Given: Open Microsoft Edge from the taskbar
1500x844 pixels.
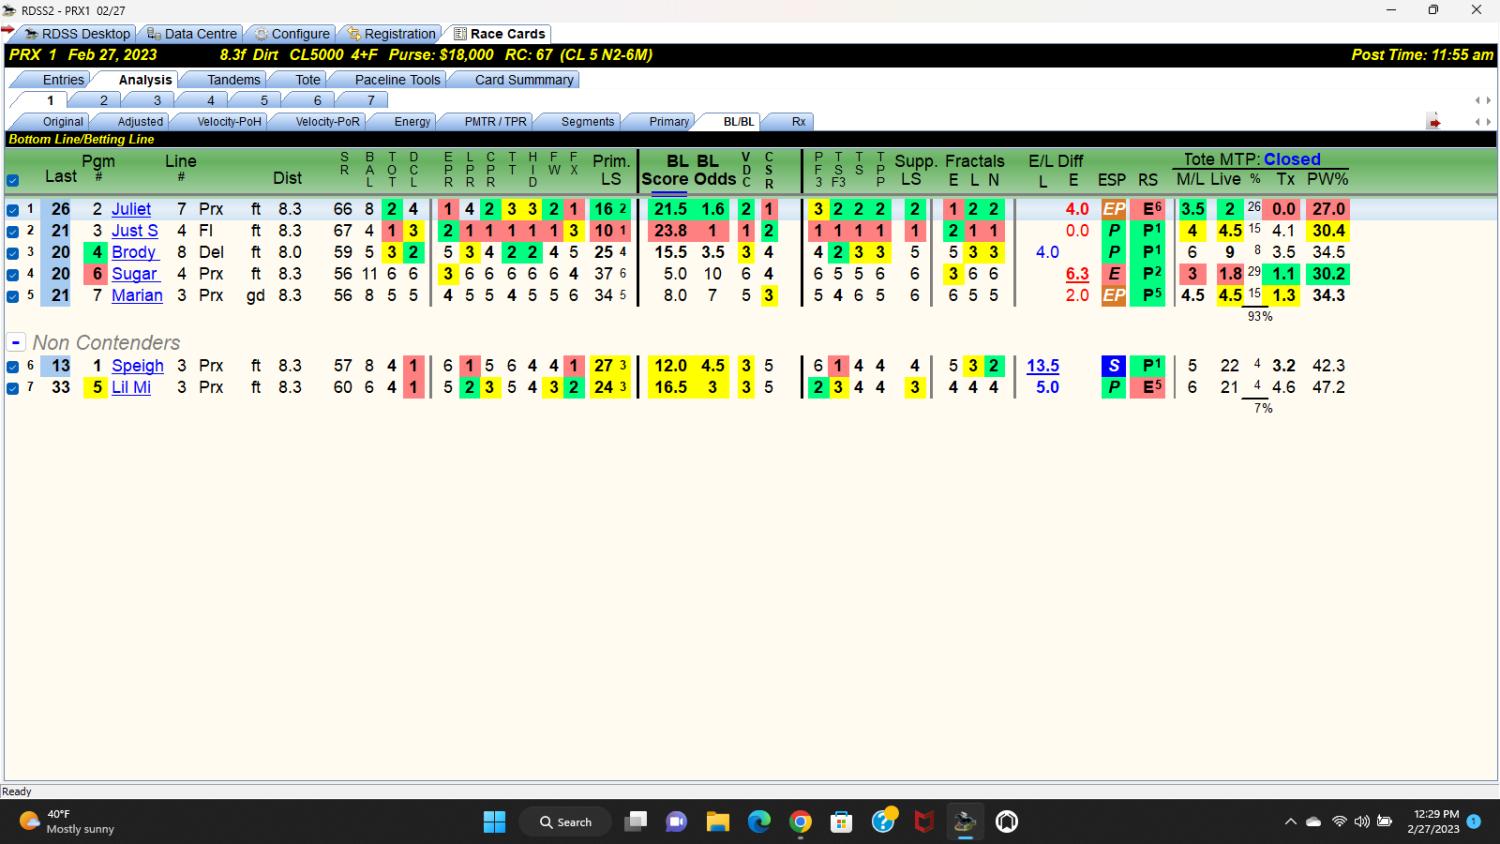Looking at the screenshot, I should click(x=759, y=822).
